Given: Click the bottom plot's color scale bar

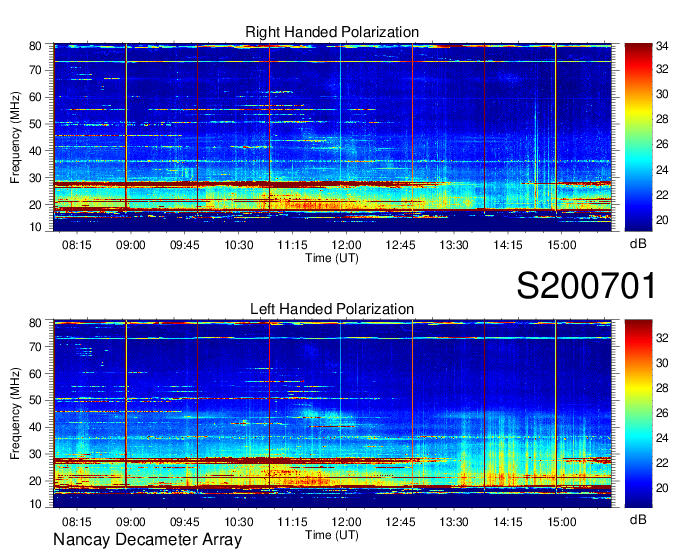Looking at the screenshot, I should pyautogui.click(x=638, y=414).
